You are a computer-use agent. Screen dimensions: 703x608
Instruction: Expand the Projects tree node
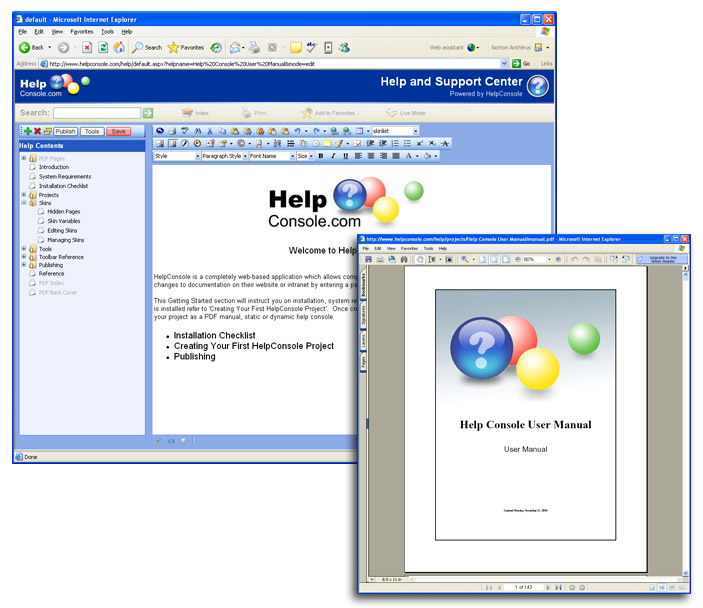(x=24, y=195)
